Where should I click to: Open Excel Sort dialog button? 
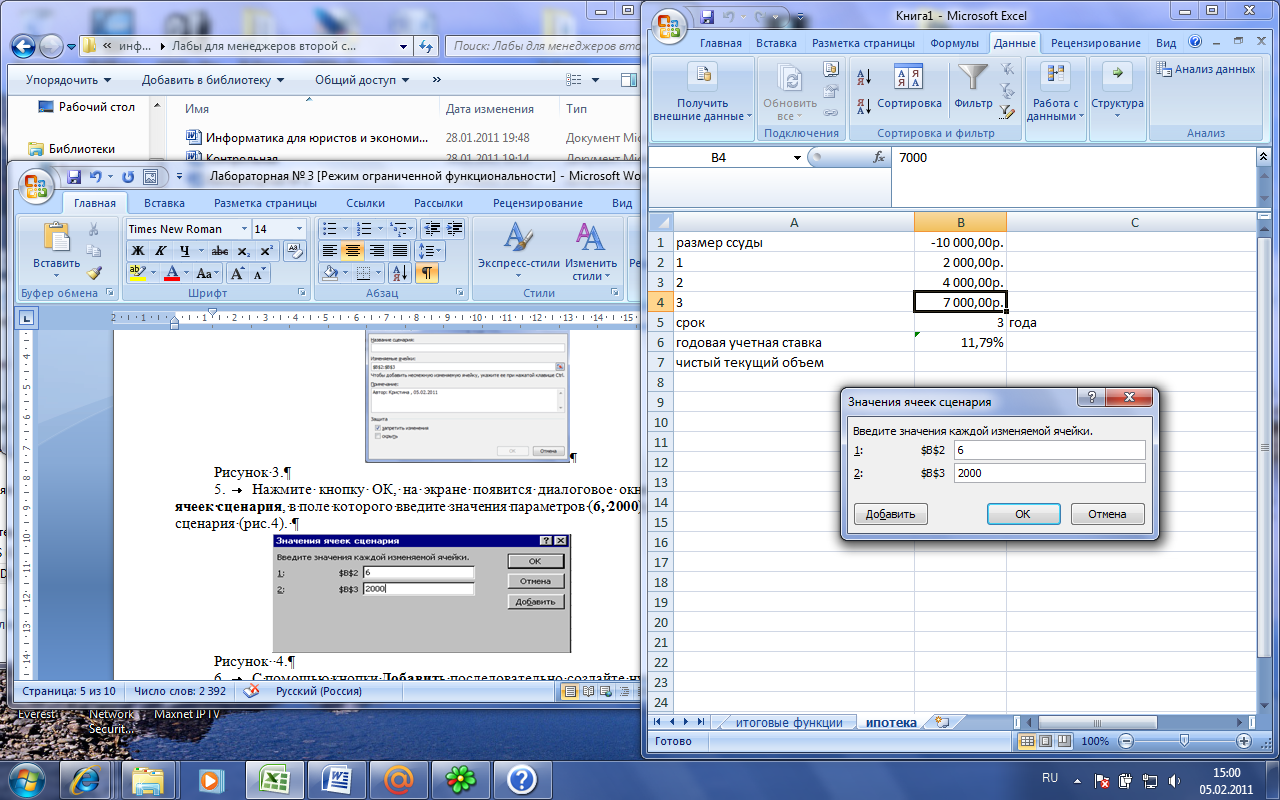pos(908,89)
